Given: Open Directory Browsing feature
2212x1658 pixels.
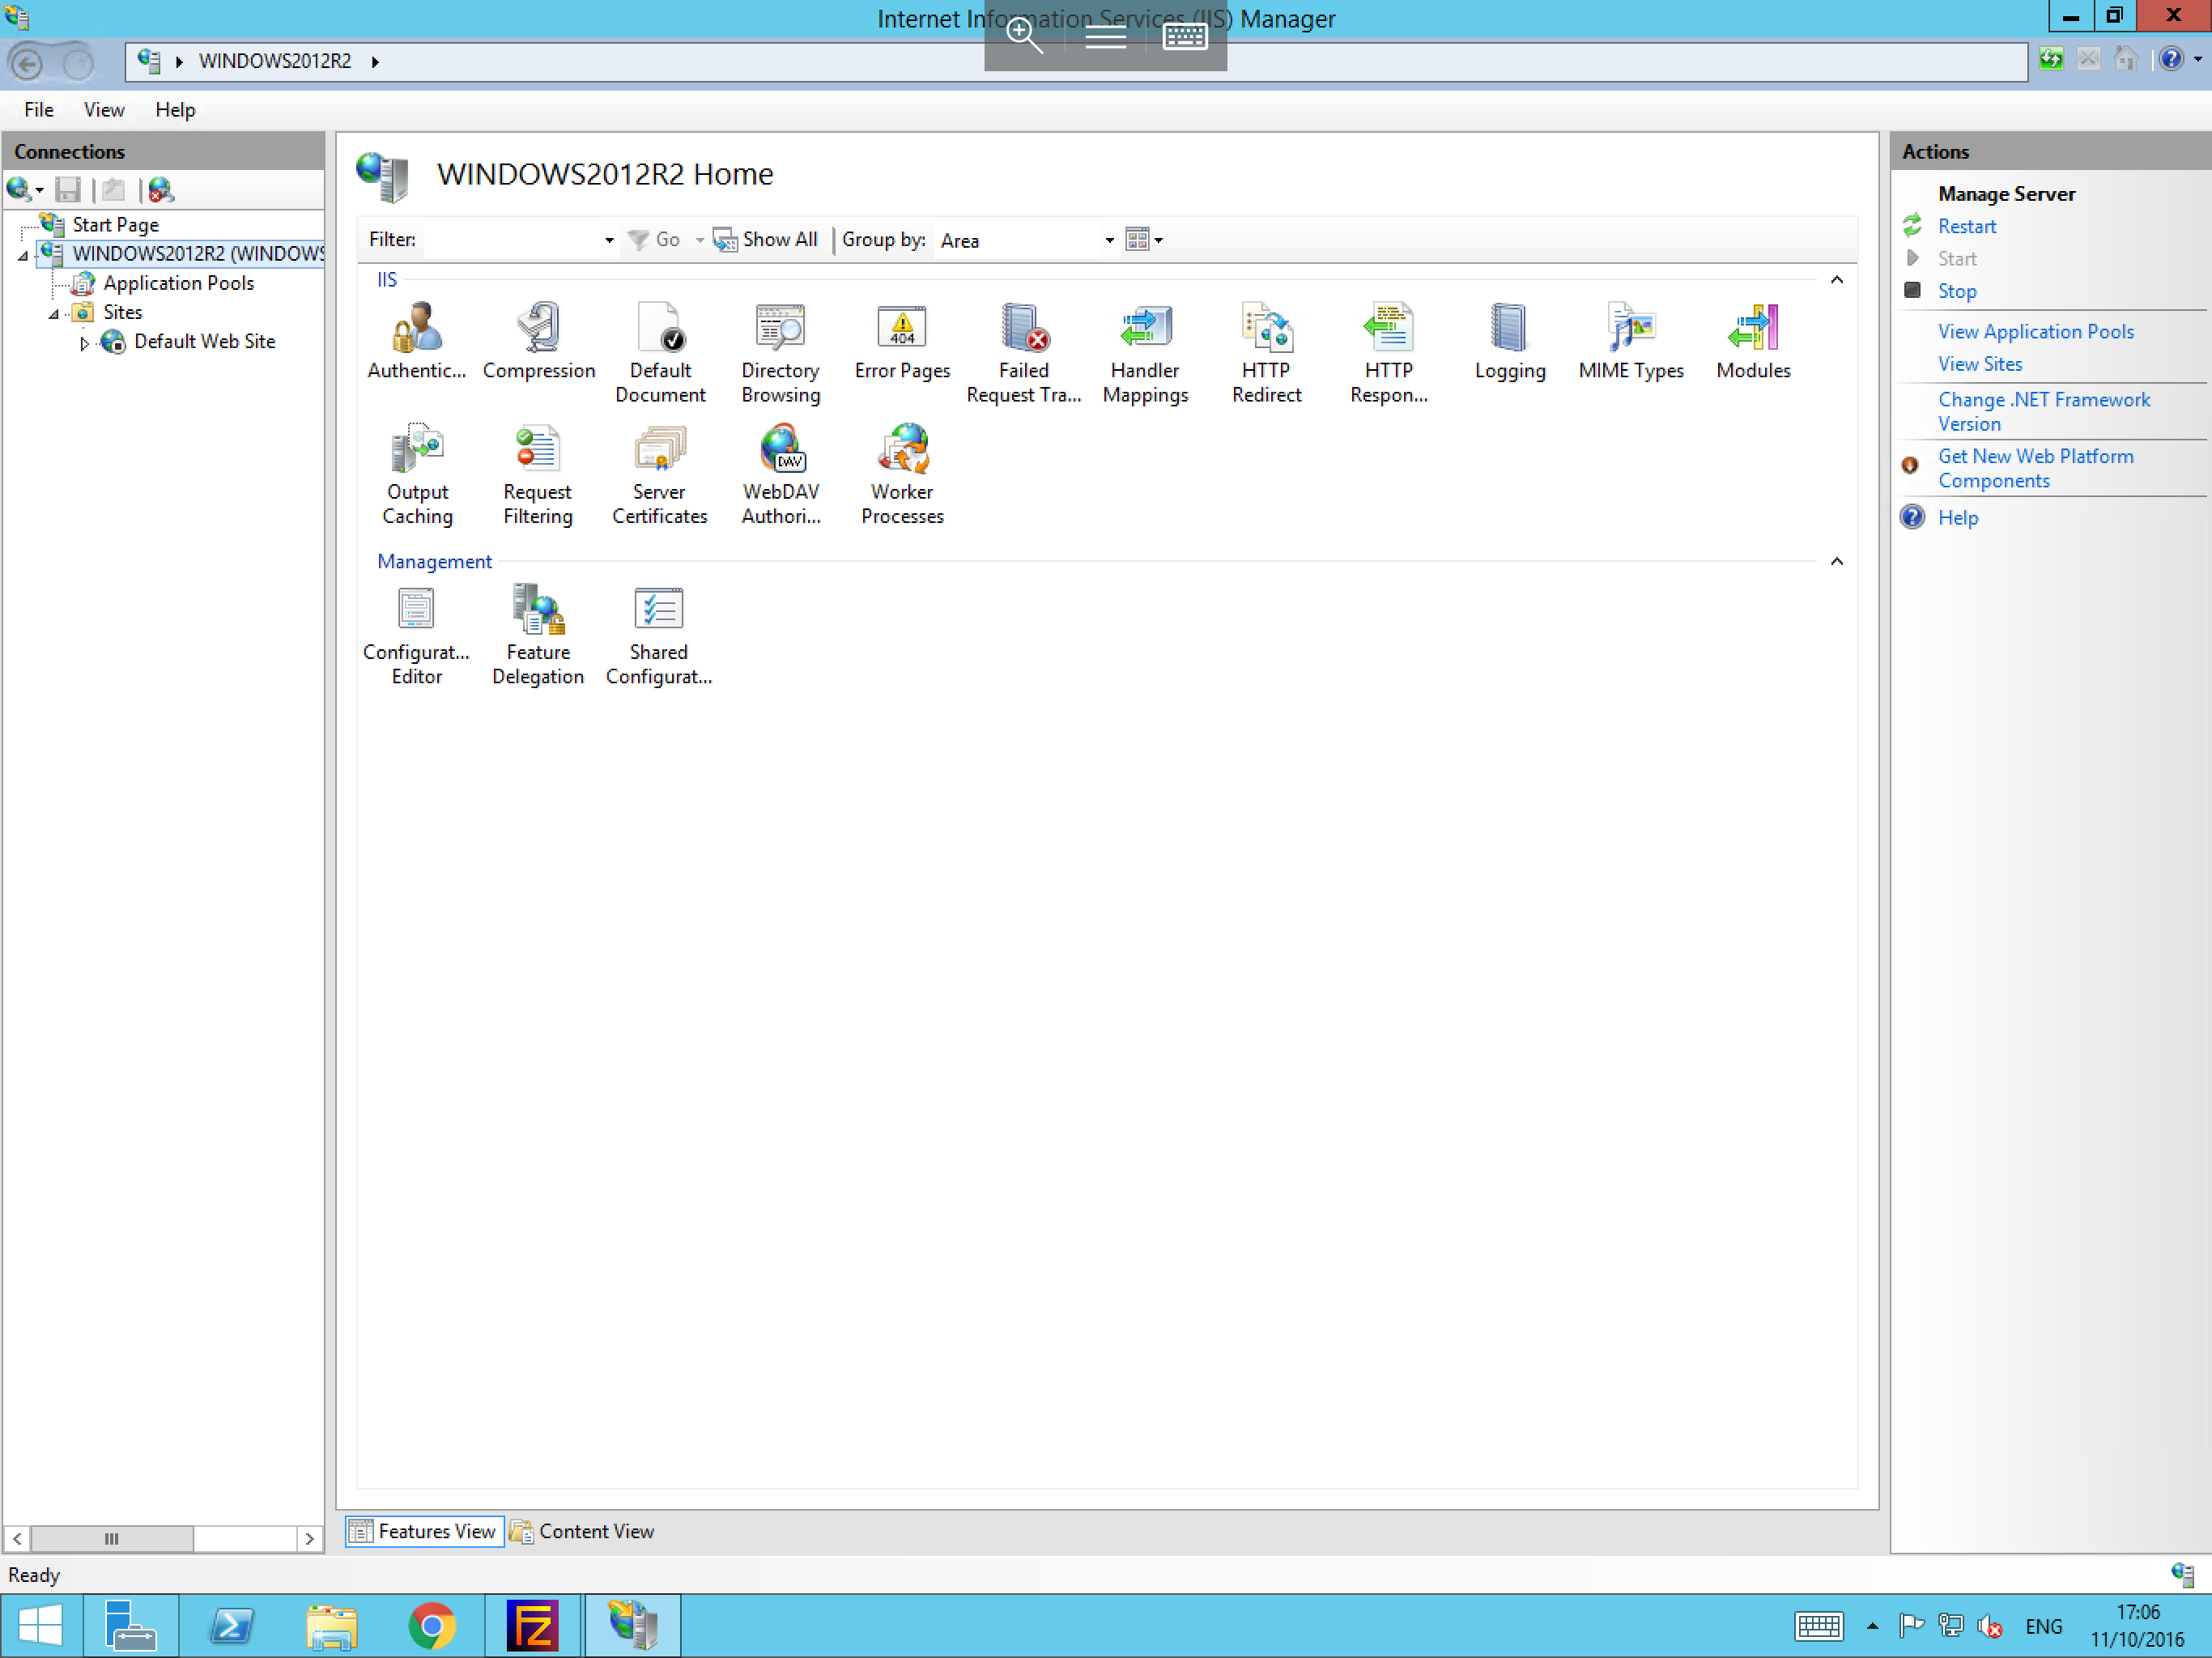Looking at the screenshot, I should (780, 353).
